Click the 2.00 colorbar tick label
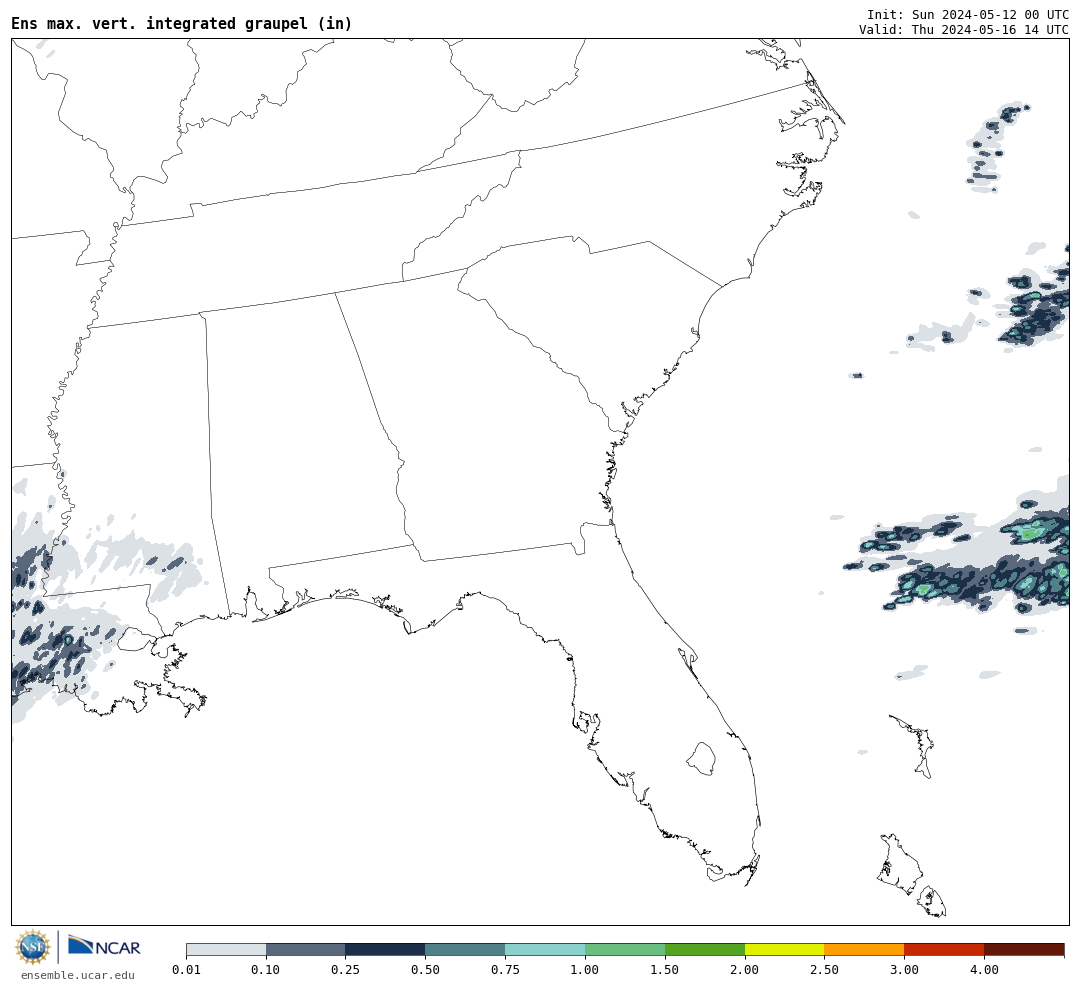The width and height of the screenshot is (1080, 988). 745,969
